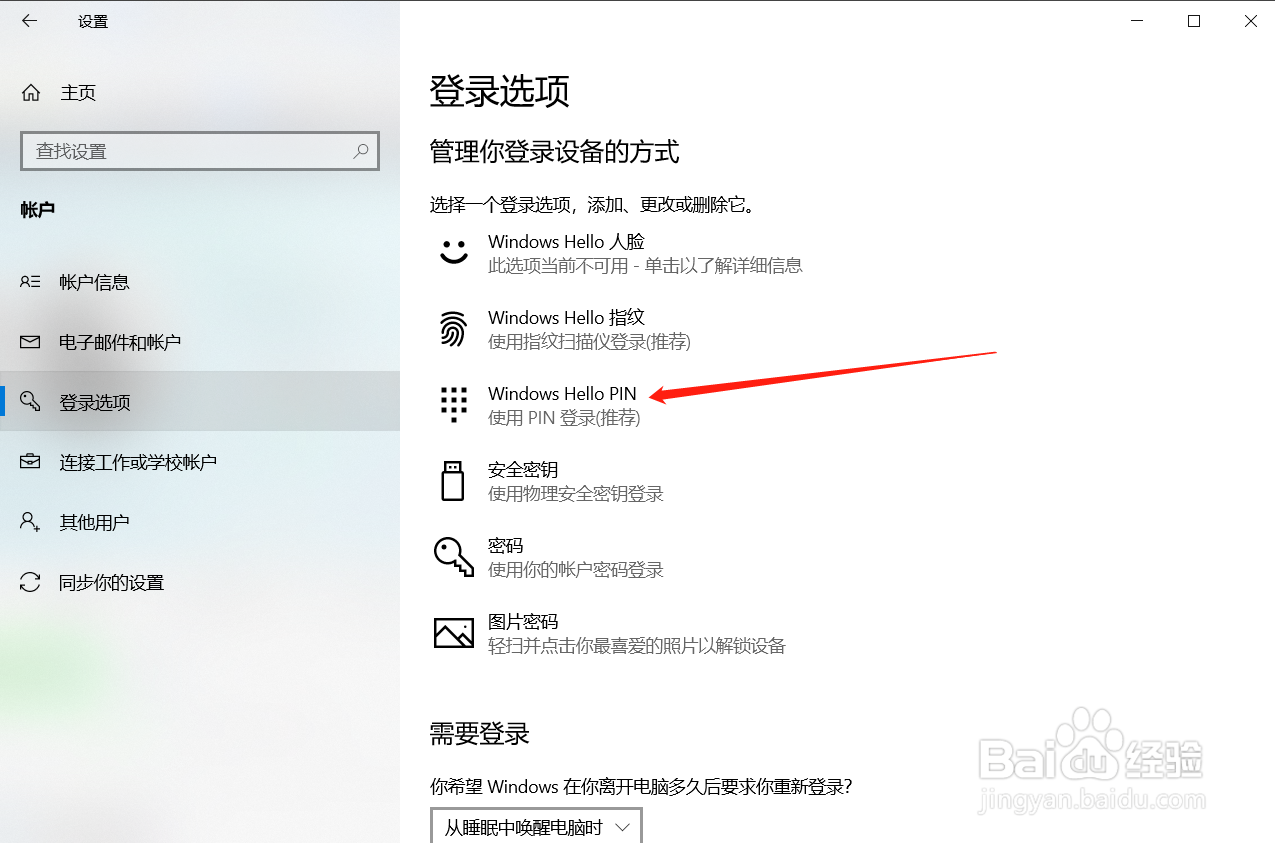The height and width of the screenshot is (843, 1275).
Task: Click the sync arrows icon for 同步你的设置
Action: point(31,582)
